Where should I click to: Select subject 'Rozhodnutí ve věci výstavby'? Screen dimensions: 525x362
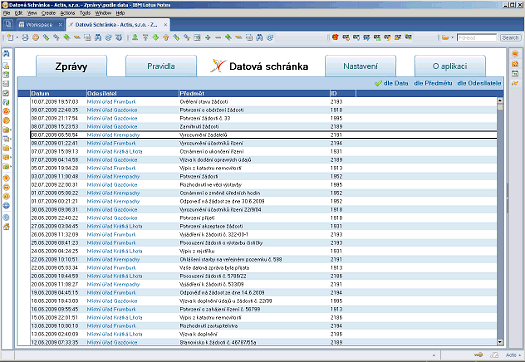210,185
